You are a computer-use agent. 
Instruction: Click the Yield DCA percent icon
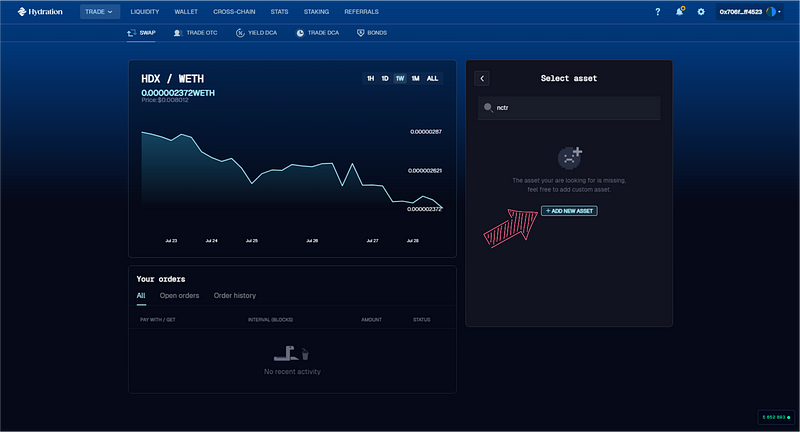coord(240,33)
